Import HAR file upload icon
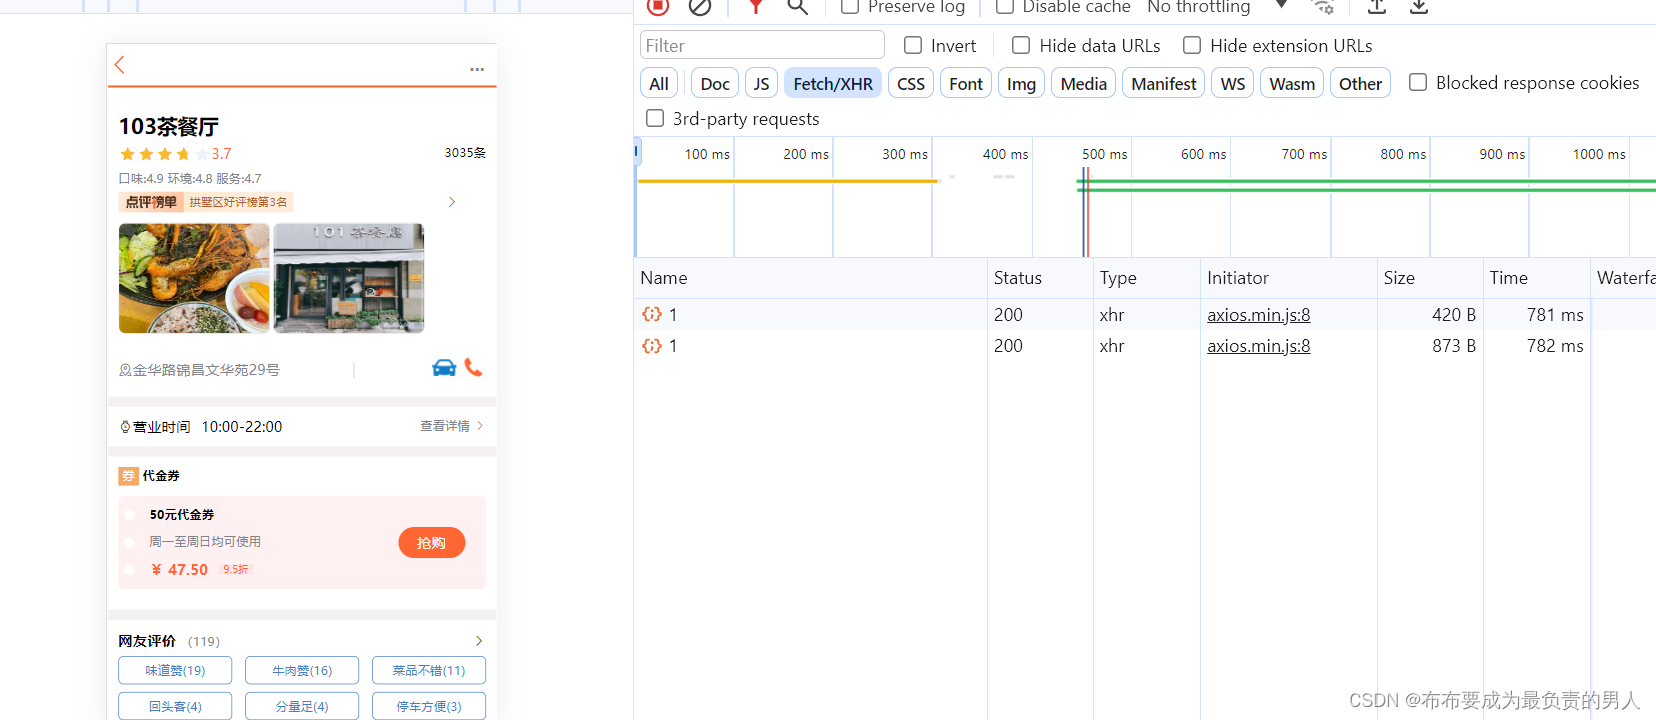The height and width of the screenshot is (720, 1656). pos(1377,7)
